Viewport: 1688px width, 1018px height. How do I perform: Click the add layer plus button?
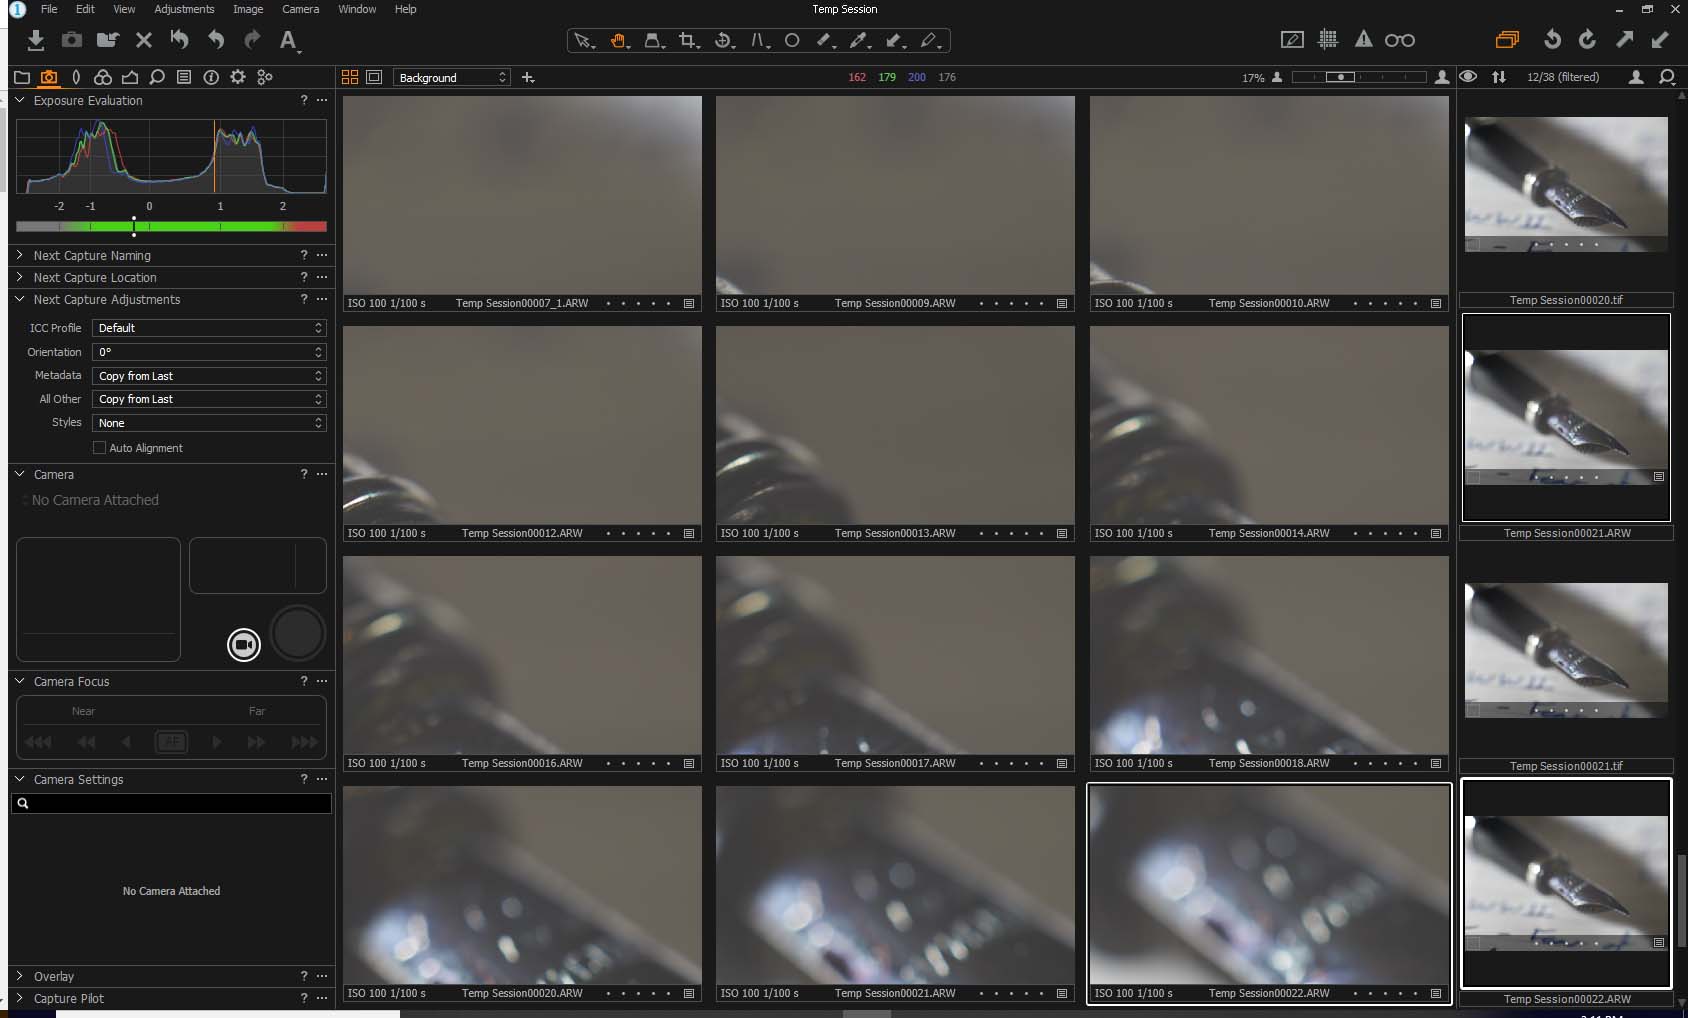coord(528,77)
